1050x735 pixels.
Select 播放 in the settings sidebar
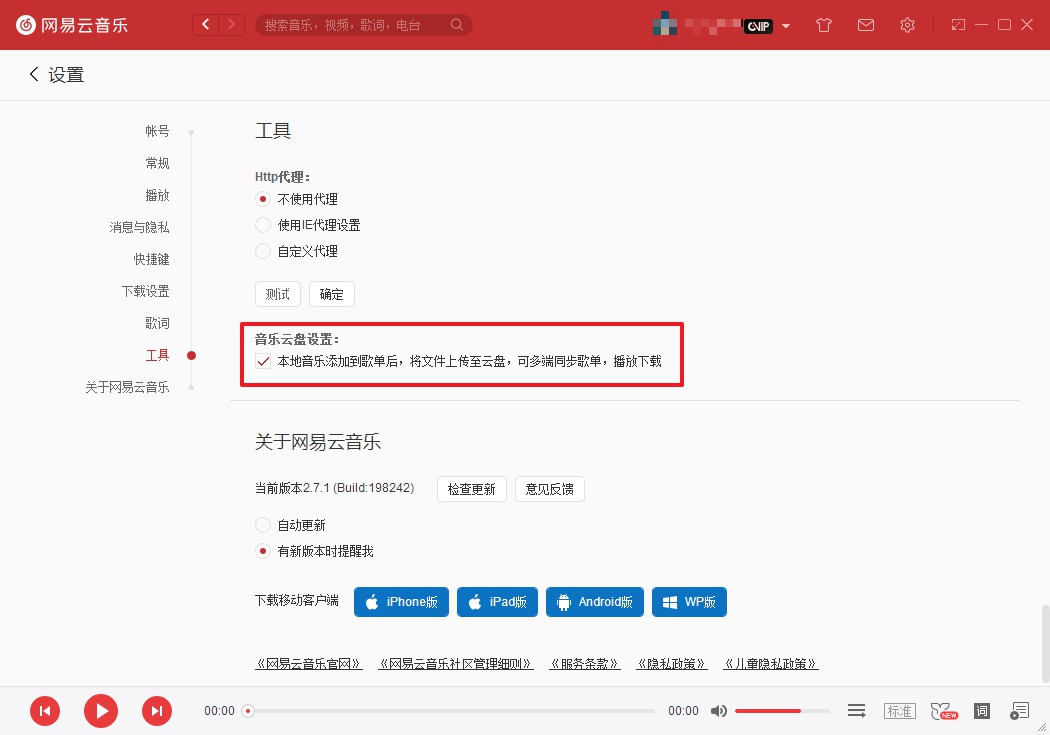tap(157, 195)
